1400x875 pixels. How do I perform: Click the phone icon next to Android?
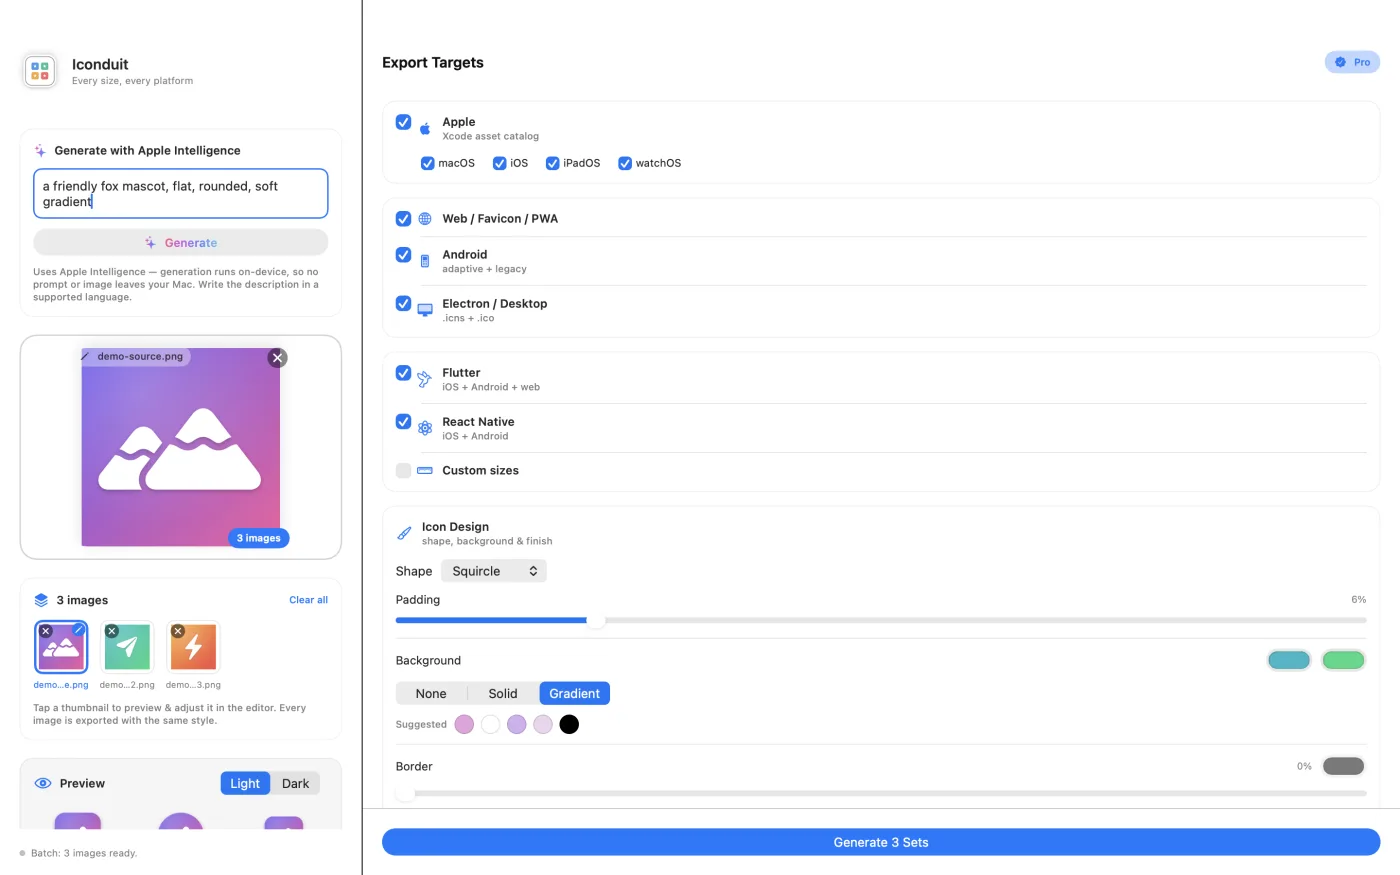click(x=425, y=261)
